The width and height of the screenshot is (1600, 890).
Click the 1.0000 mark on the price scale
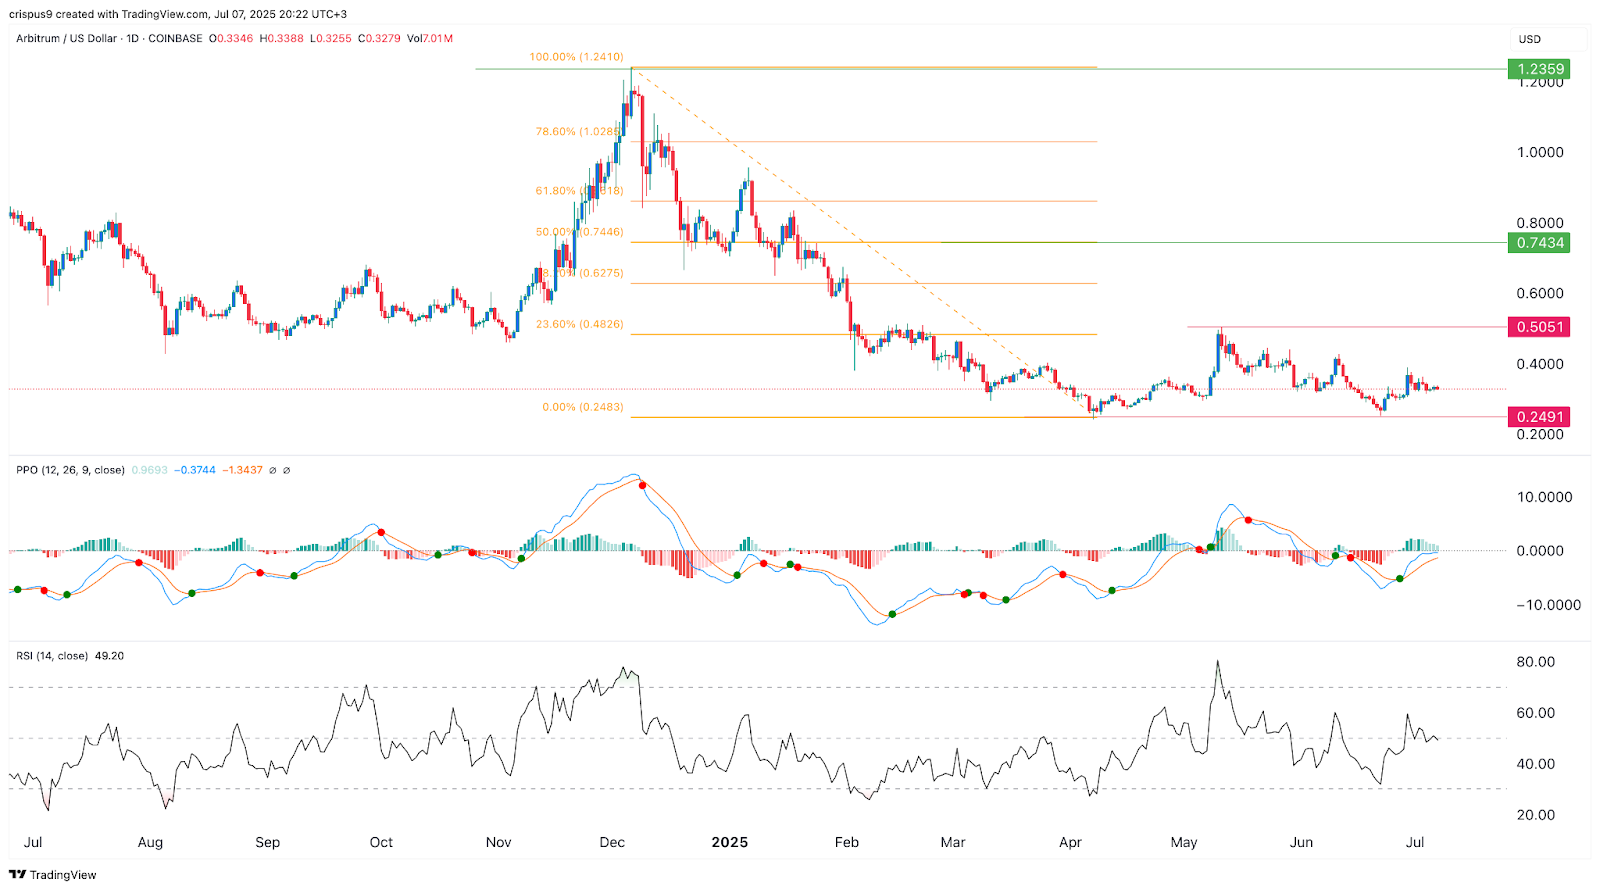point(1540,153)
